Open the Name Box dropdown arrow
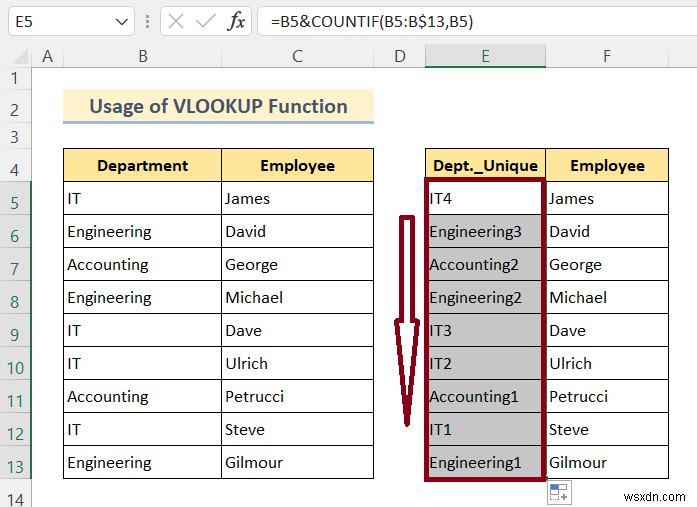 click(121, 21)
